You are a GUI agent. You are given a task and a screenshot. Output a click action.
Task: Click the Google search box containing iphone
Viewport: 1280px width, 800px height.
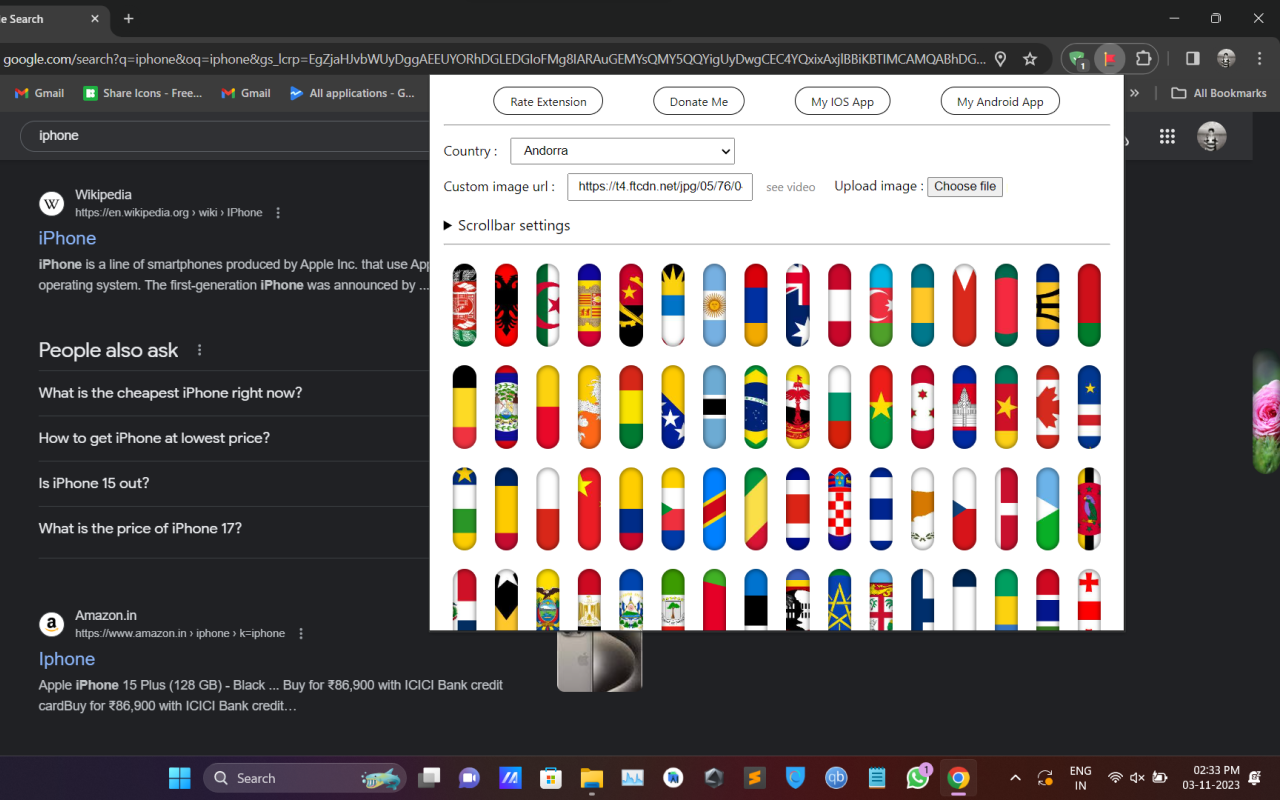[225, 136]
